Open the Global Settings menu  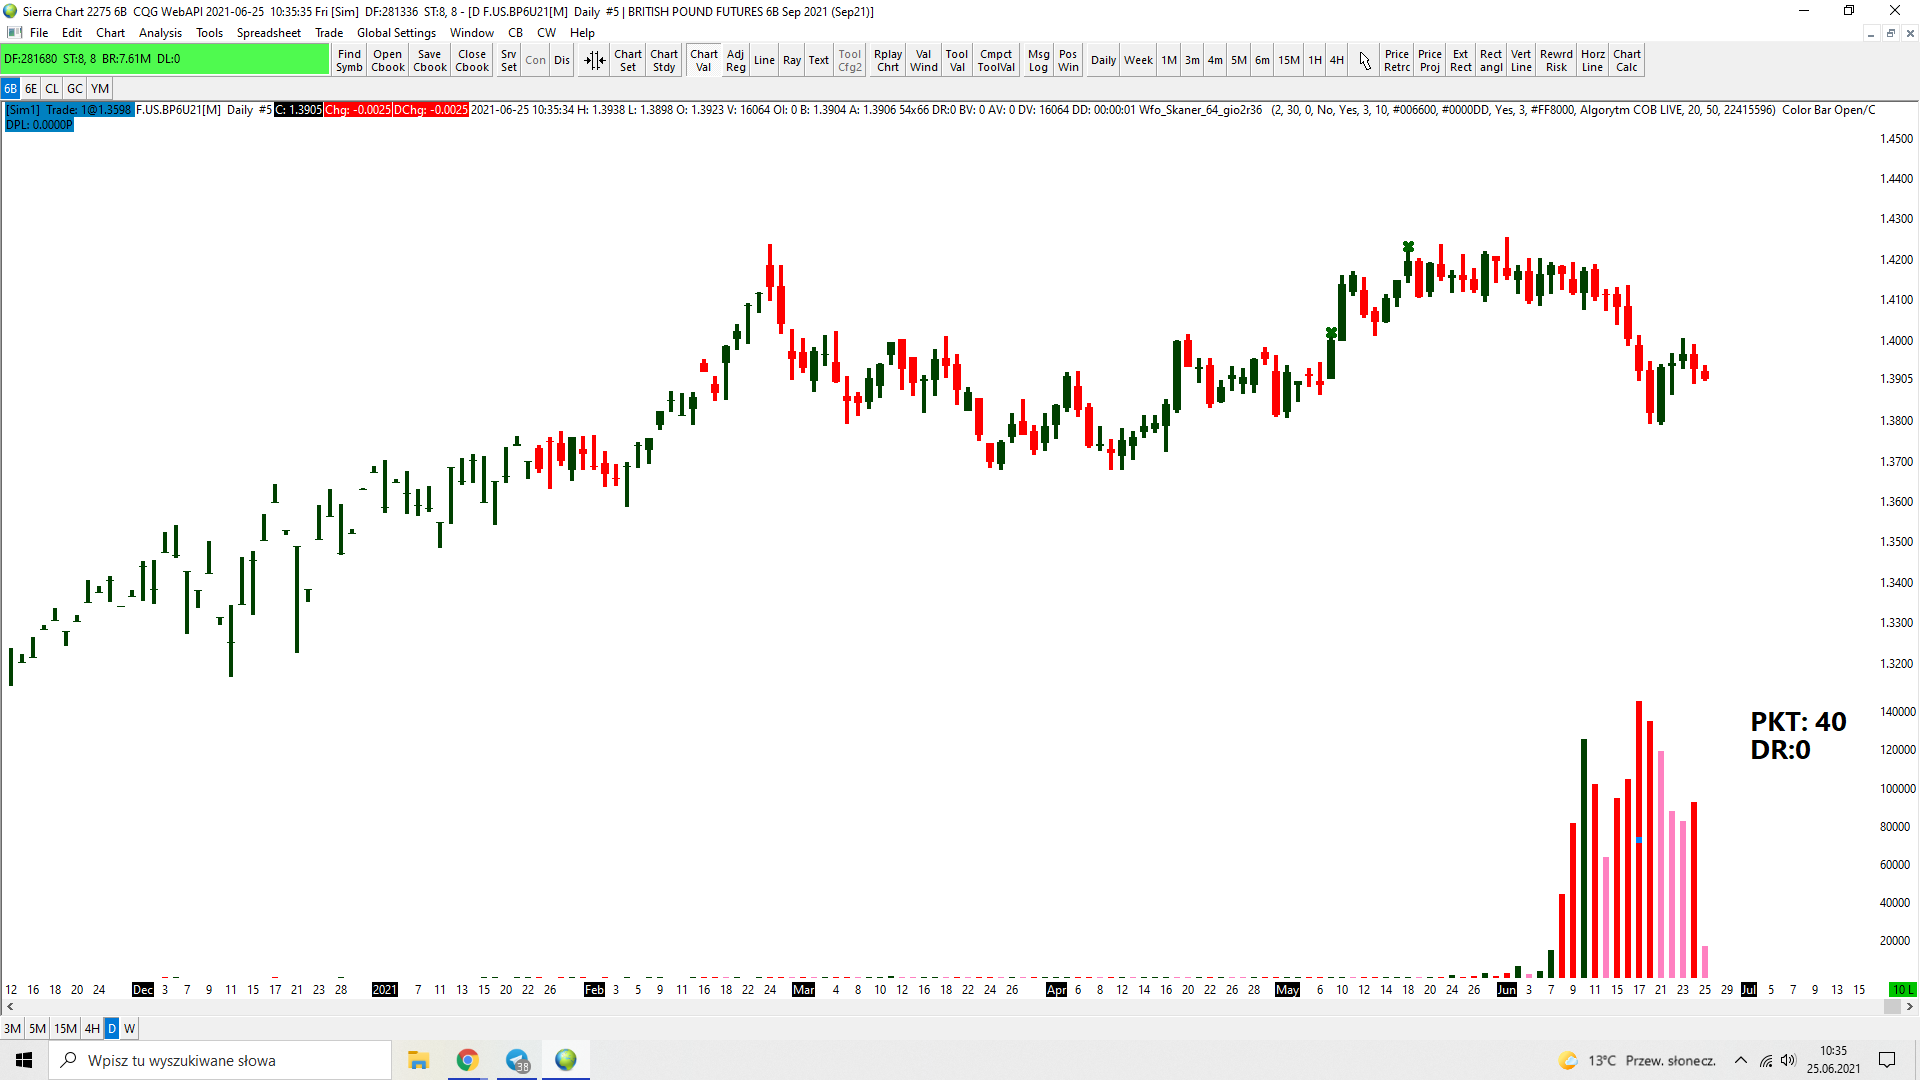pos(396,33)
